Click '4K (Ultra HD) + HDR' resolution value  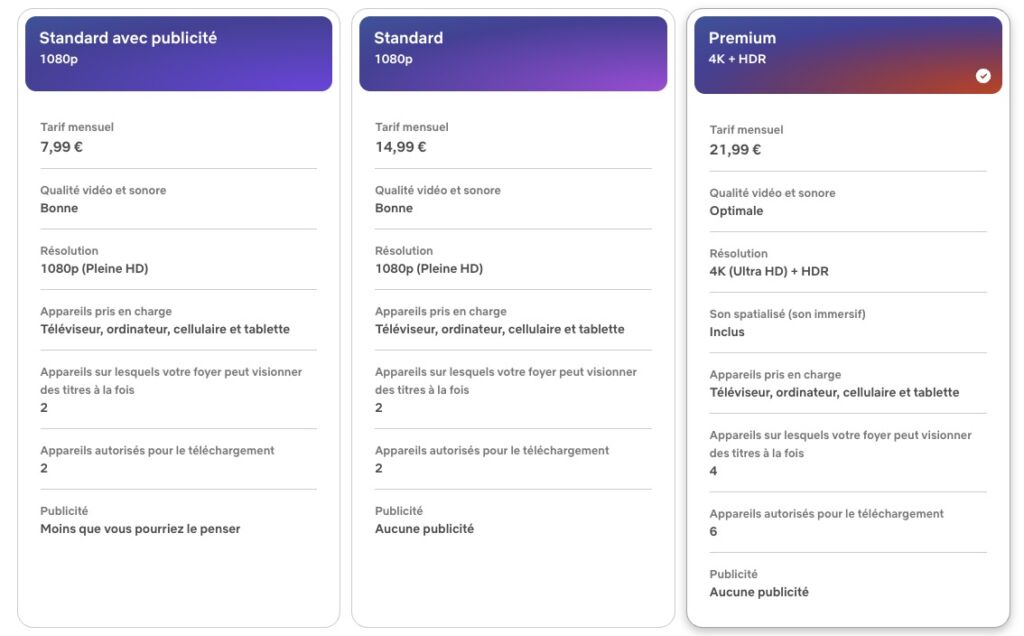(x=769, y=272)
